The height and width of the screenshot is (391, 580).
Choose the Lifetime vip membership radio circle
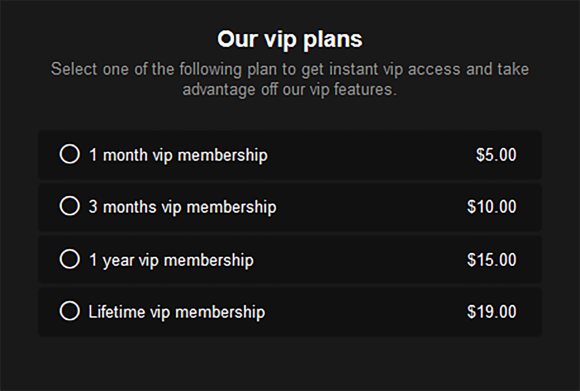[70, 311]
